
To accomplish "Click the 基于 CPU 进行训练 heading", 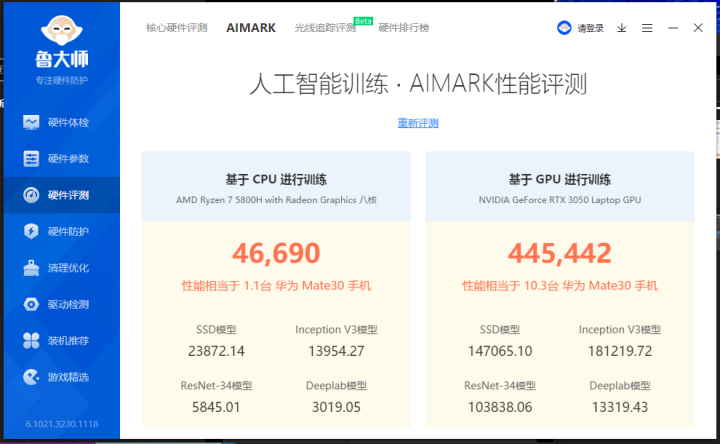I will 276,180.
